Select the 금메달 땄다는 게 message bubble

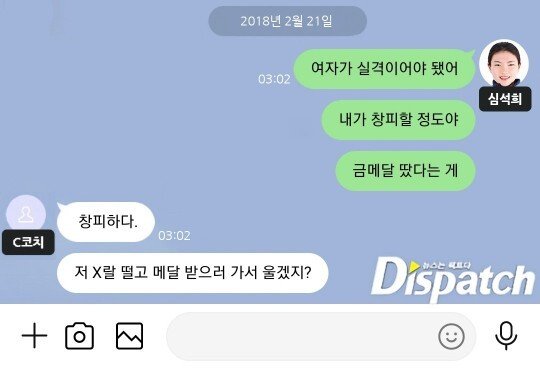[405, 170]
